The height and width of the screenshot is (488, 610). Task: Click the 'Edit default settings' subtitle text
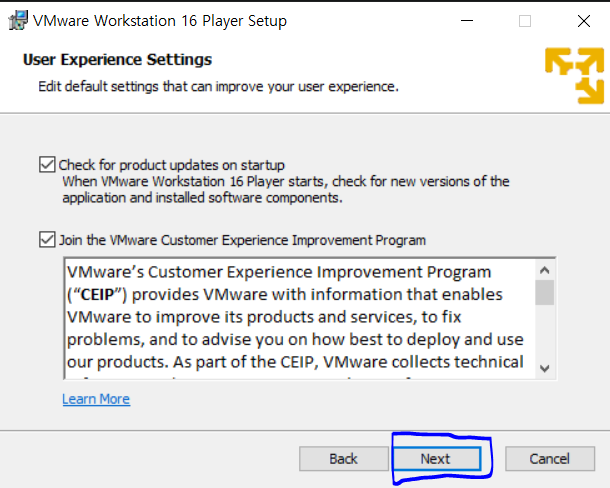[x=218, y=86]
